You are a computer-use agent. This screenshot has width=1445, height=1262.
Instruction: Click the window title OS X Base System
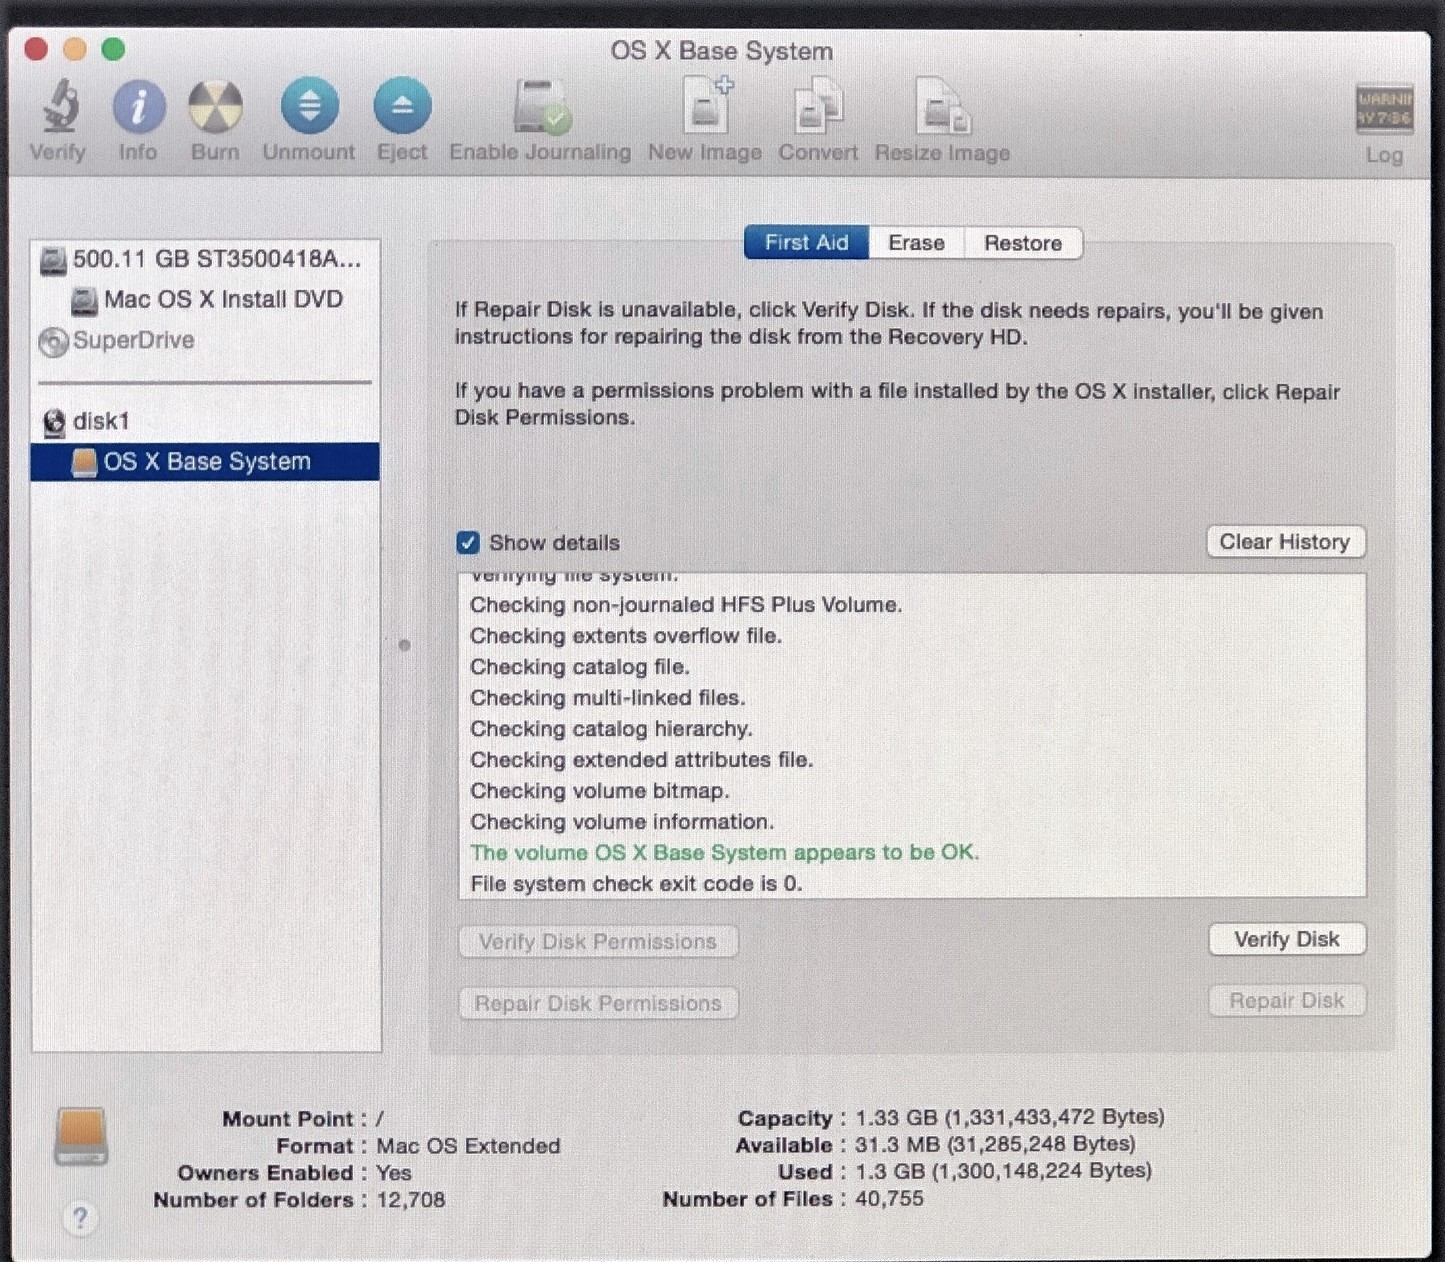(x=722, y=51)
